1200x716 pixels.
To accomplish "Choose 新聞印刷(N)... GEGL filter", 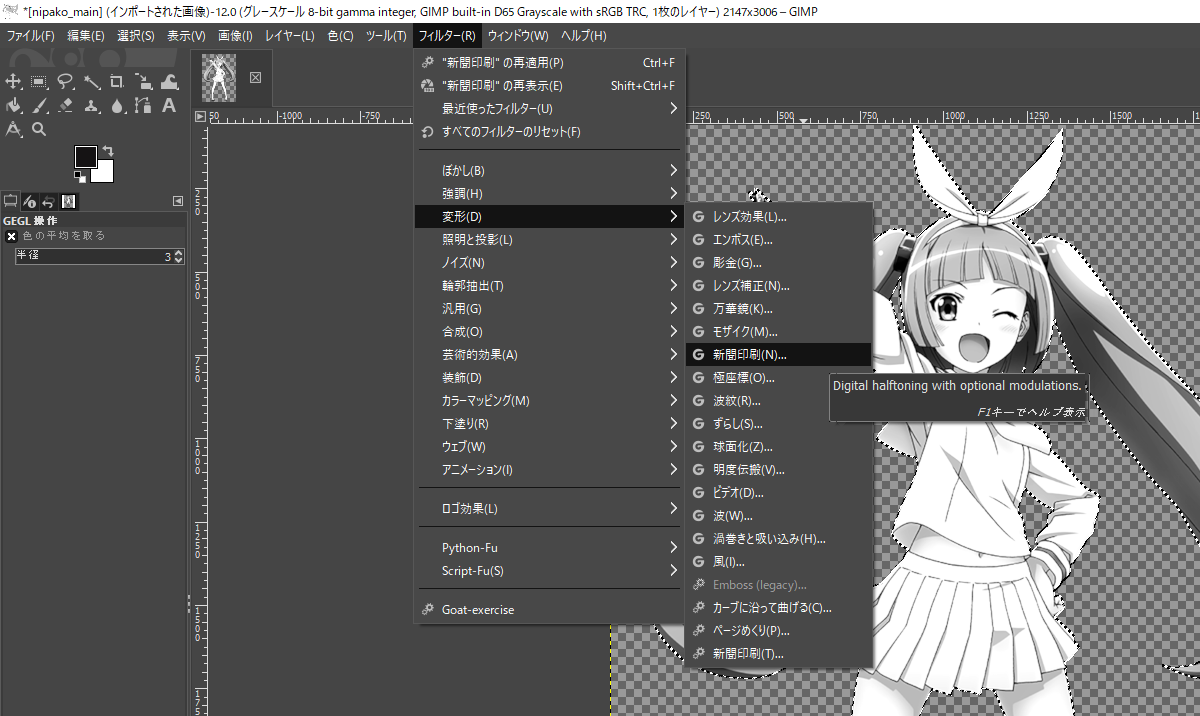I will coord(779,355).
